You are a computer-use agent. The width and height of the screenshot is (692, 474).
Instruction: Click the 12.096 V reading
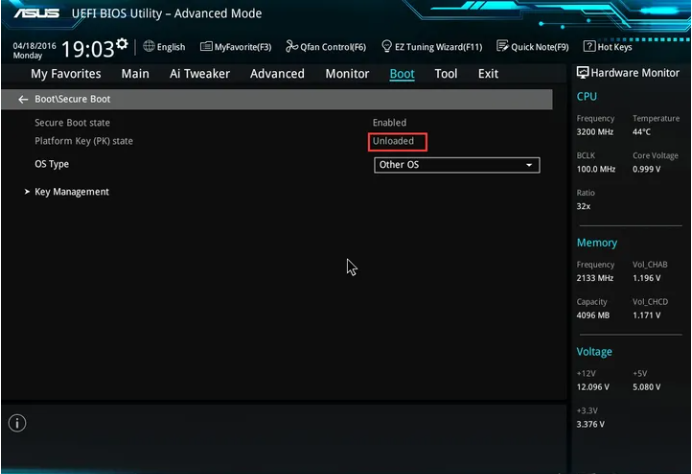(x=593, y=387)
